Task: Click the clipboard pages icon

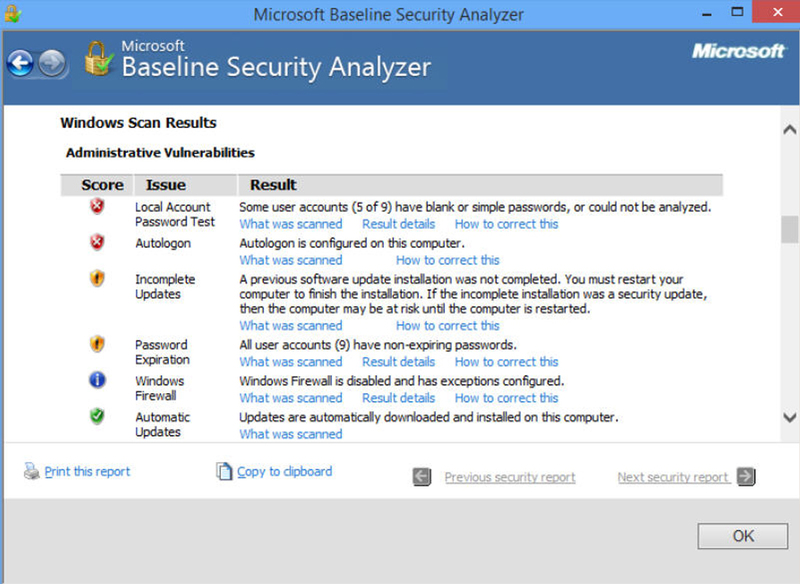Action: click(x=224, y=471)
